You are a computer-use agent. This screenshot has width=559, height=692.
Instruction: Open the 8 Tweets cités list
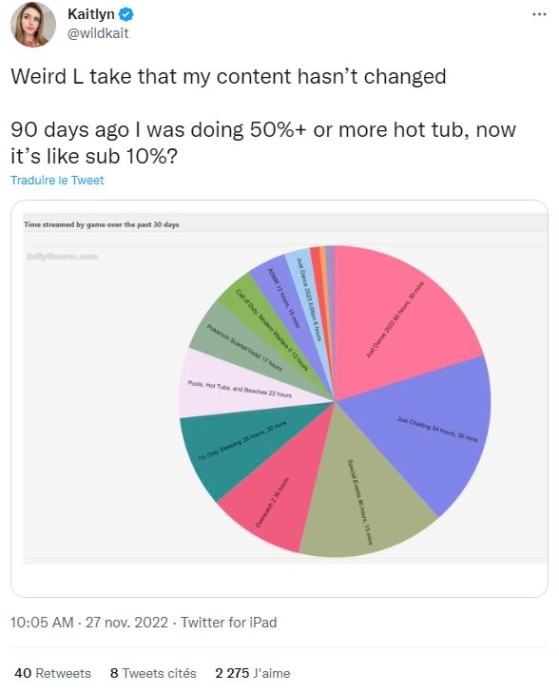(153, 673)
